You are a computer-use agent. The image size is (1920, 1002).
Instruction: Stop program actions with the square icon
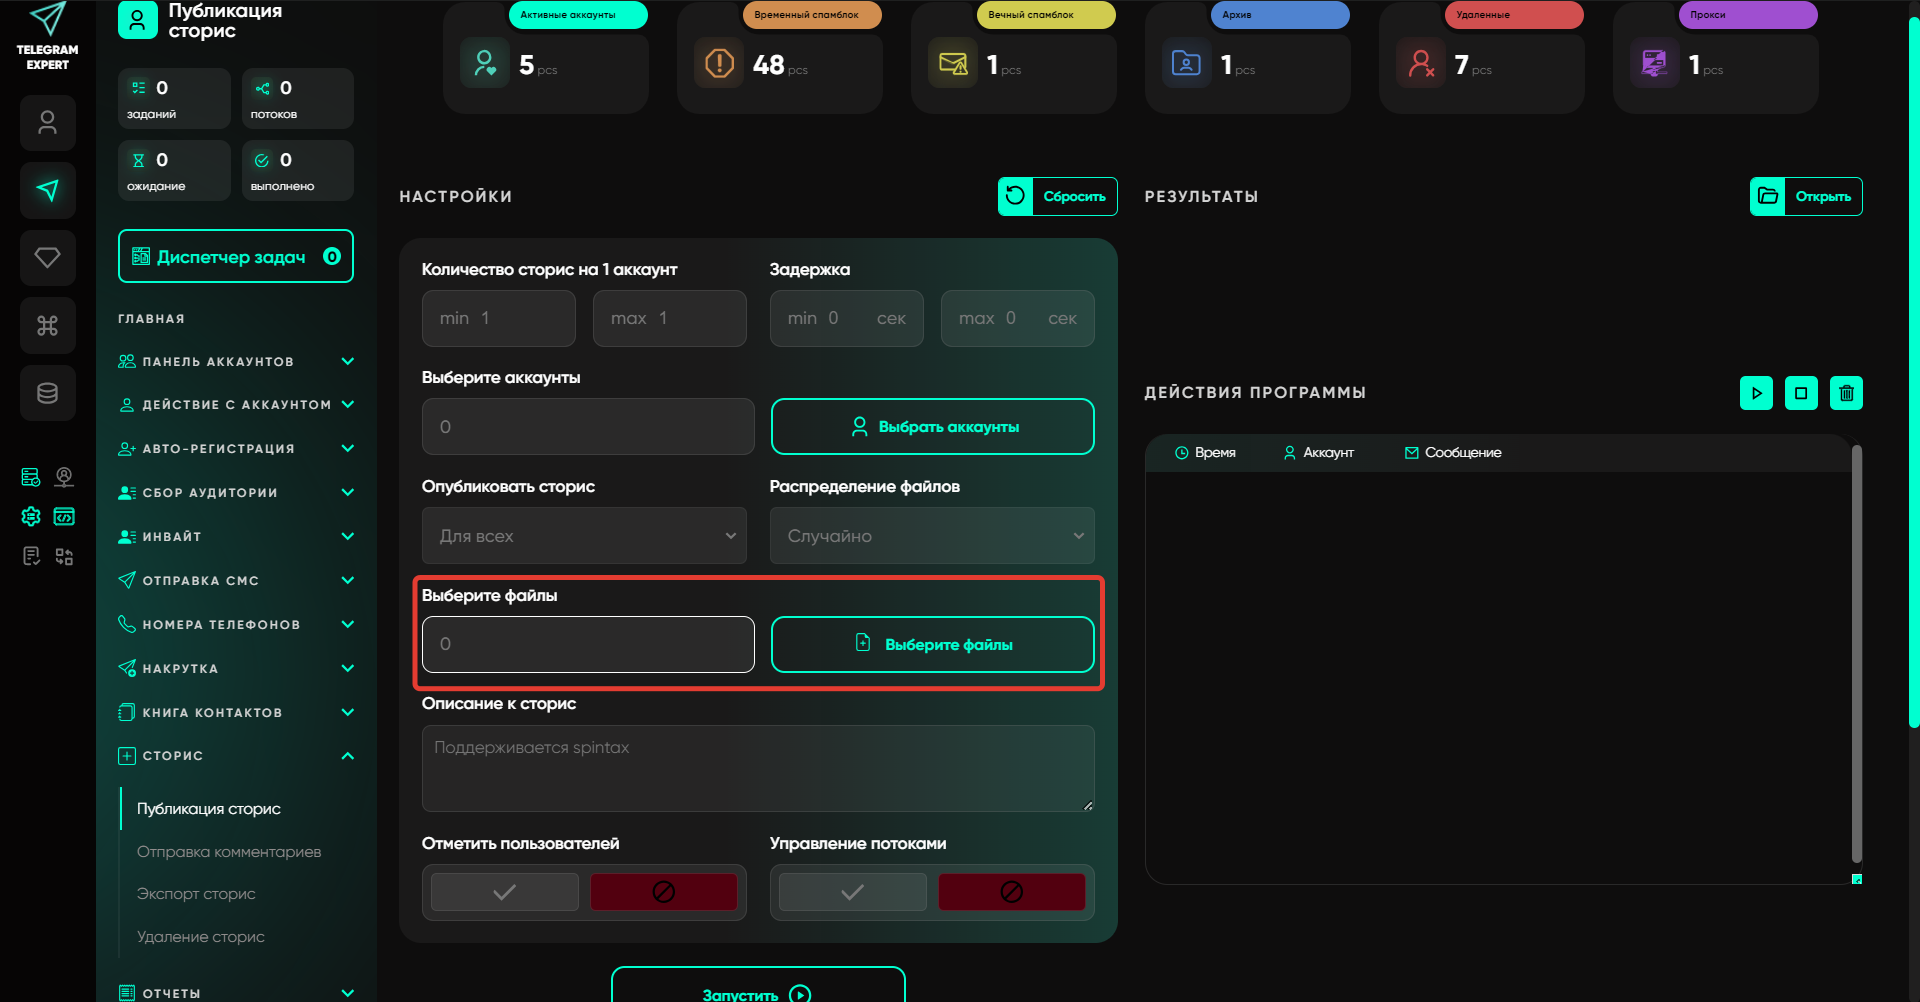tap(1801, 393)
